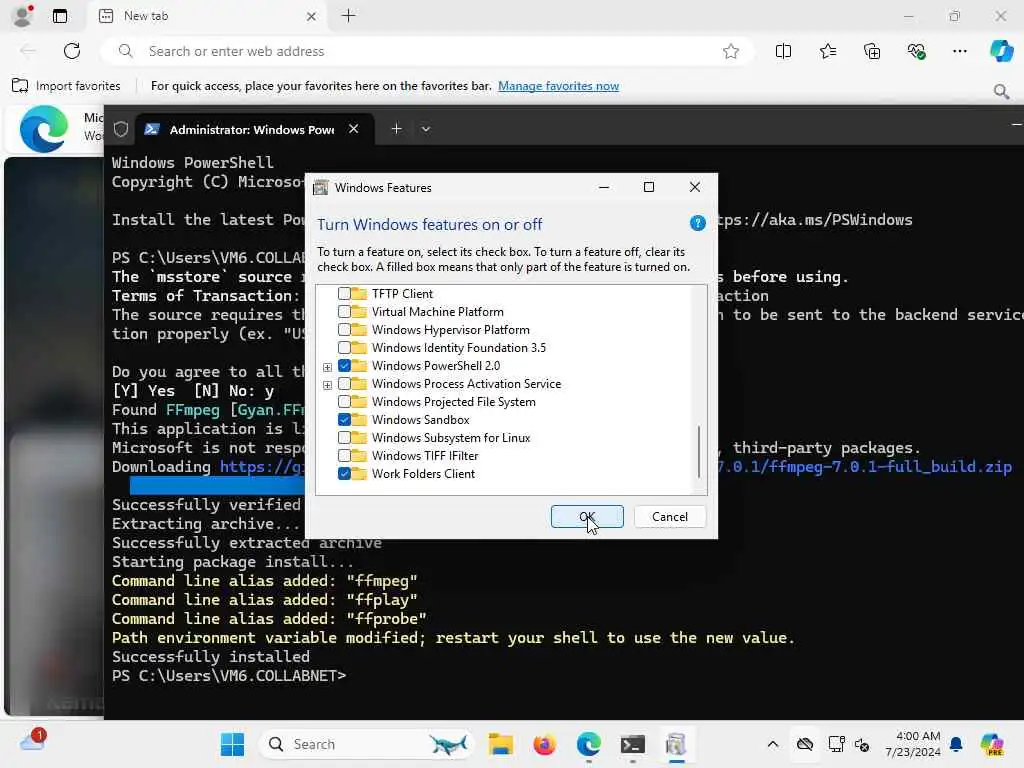Maximize the Windows Features dialog
The height and width of the screenshot is (768, 1024).
click(x=648, y=187)
